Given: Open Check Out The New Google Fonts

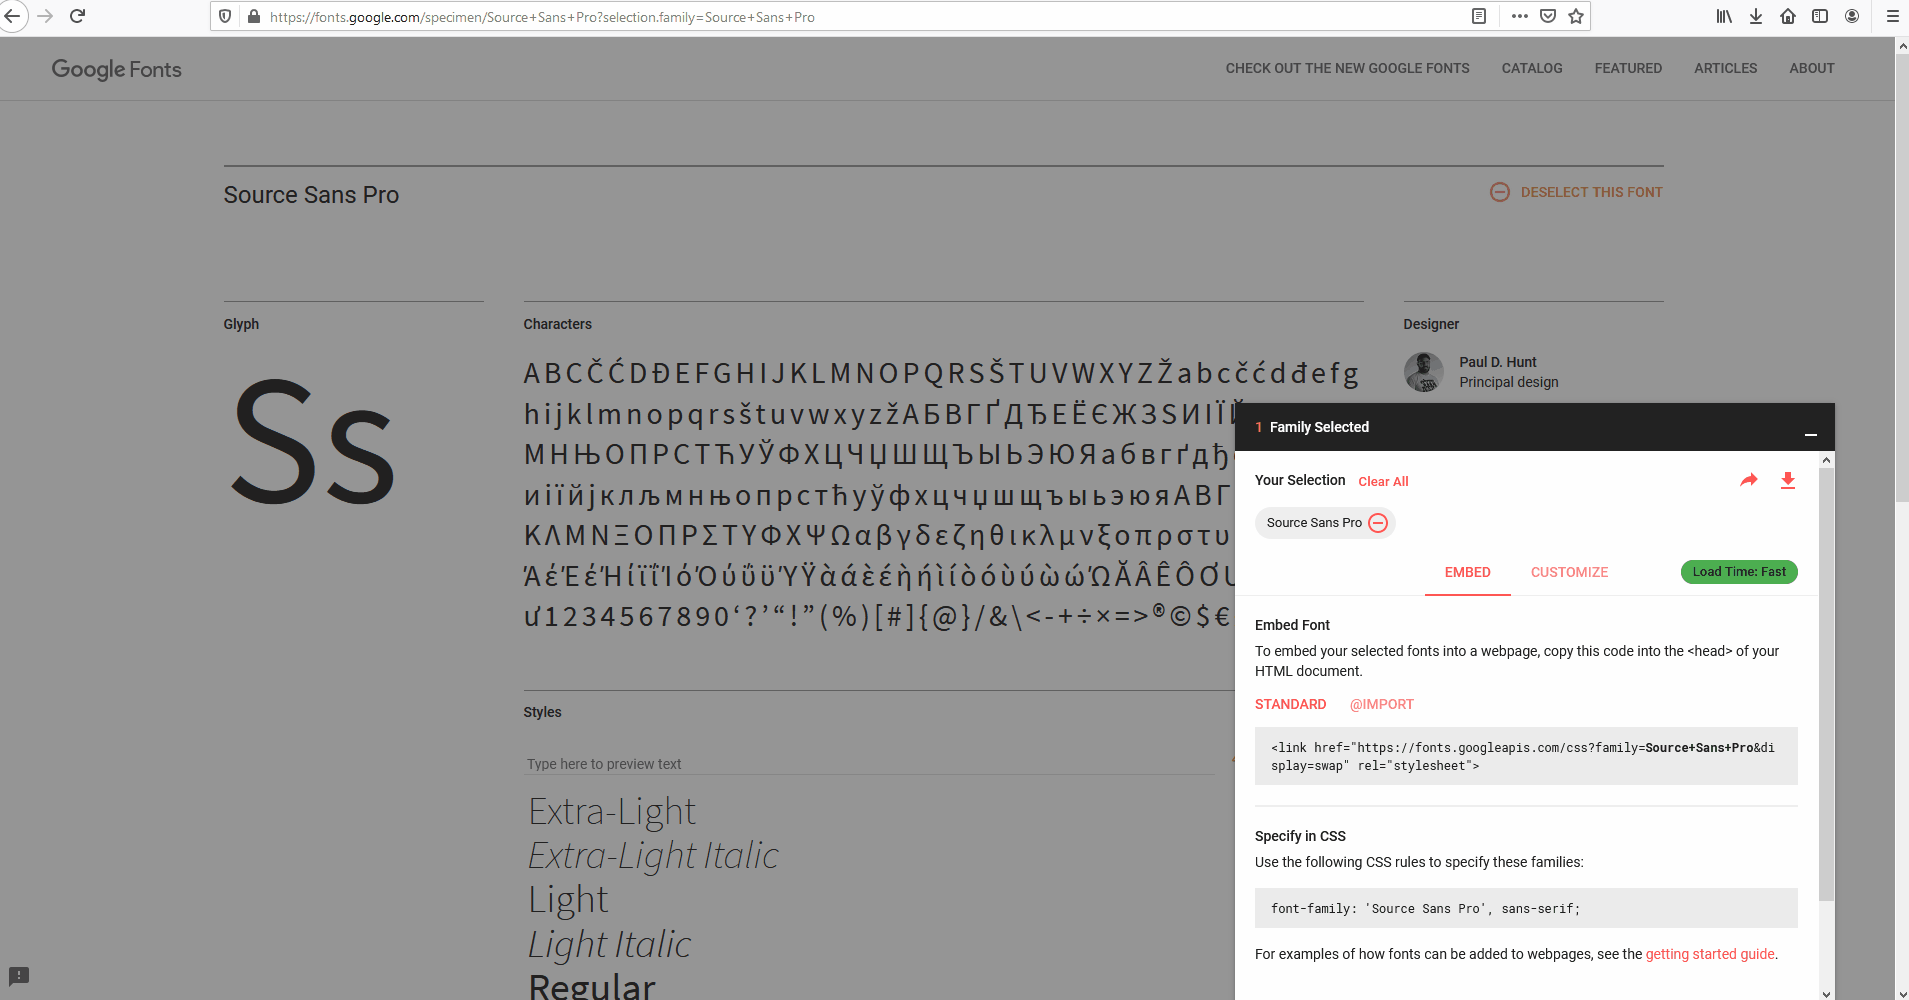Looking at the screenshot, I should coord(1347,68).
